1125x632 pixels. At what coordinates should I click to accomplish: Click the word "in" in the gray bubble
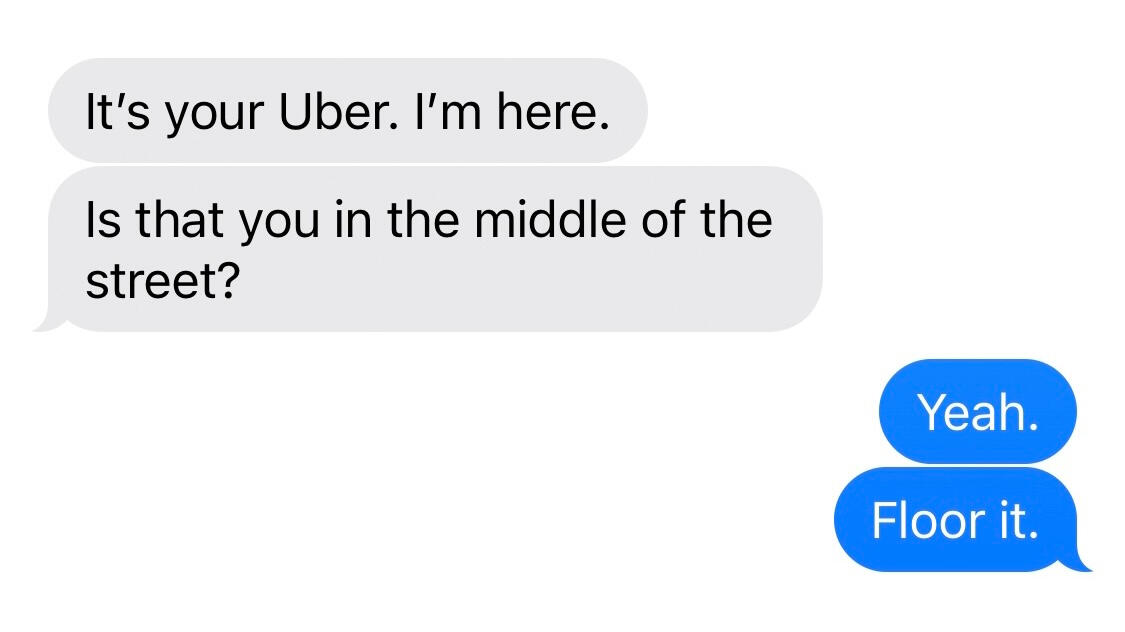[x=350, y=219]
